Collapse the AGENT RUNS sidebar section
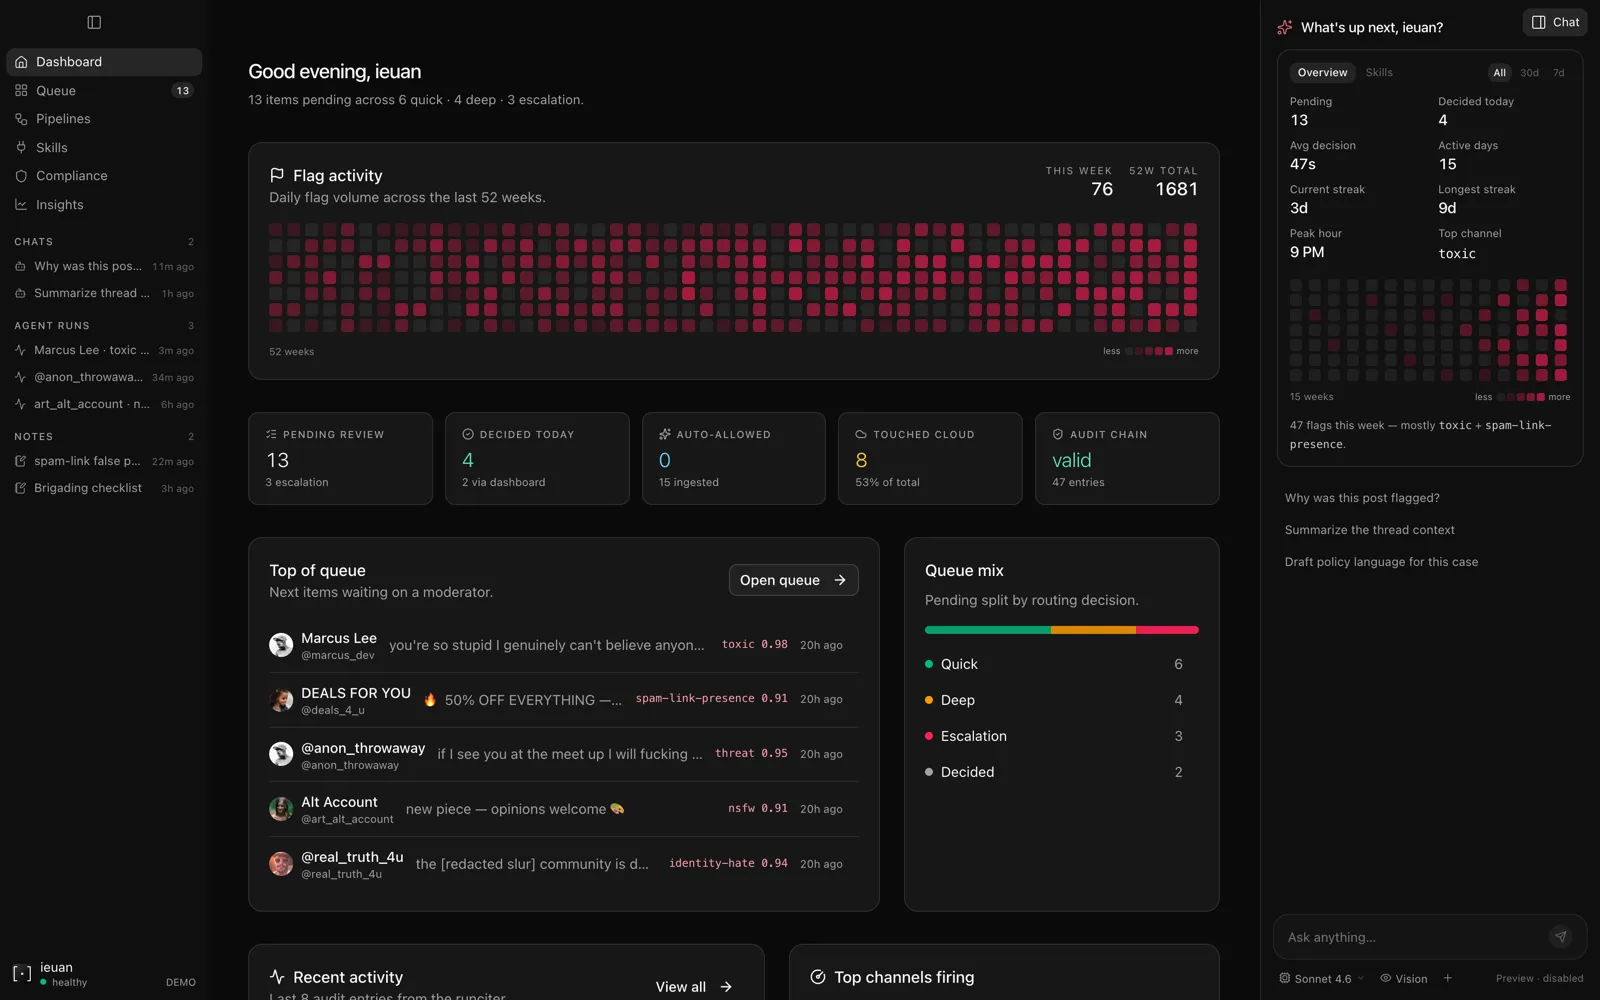 point(104,325)
